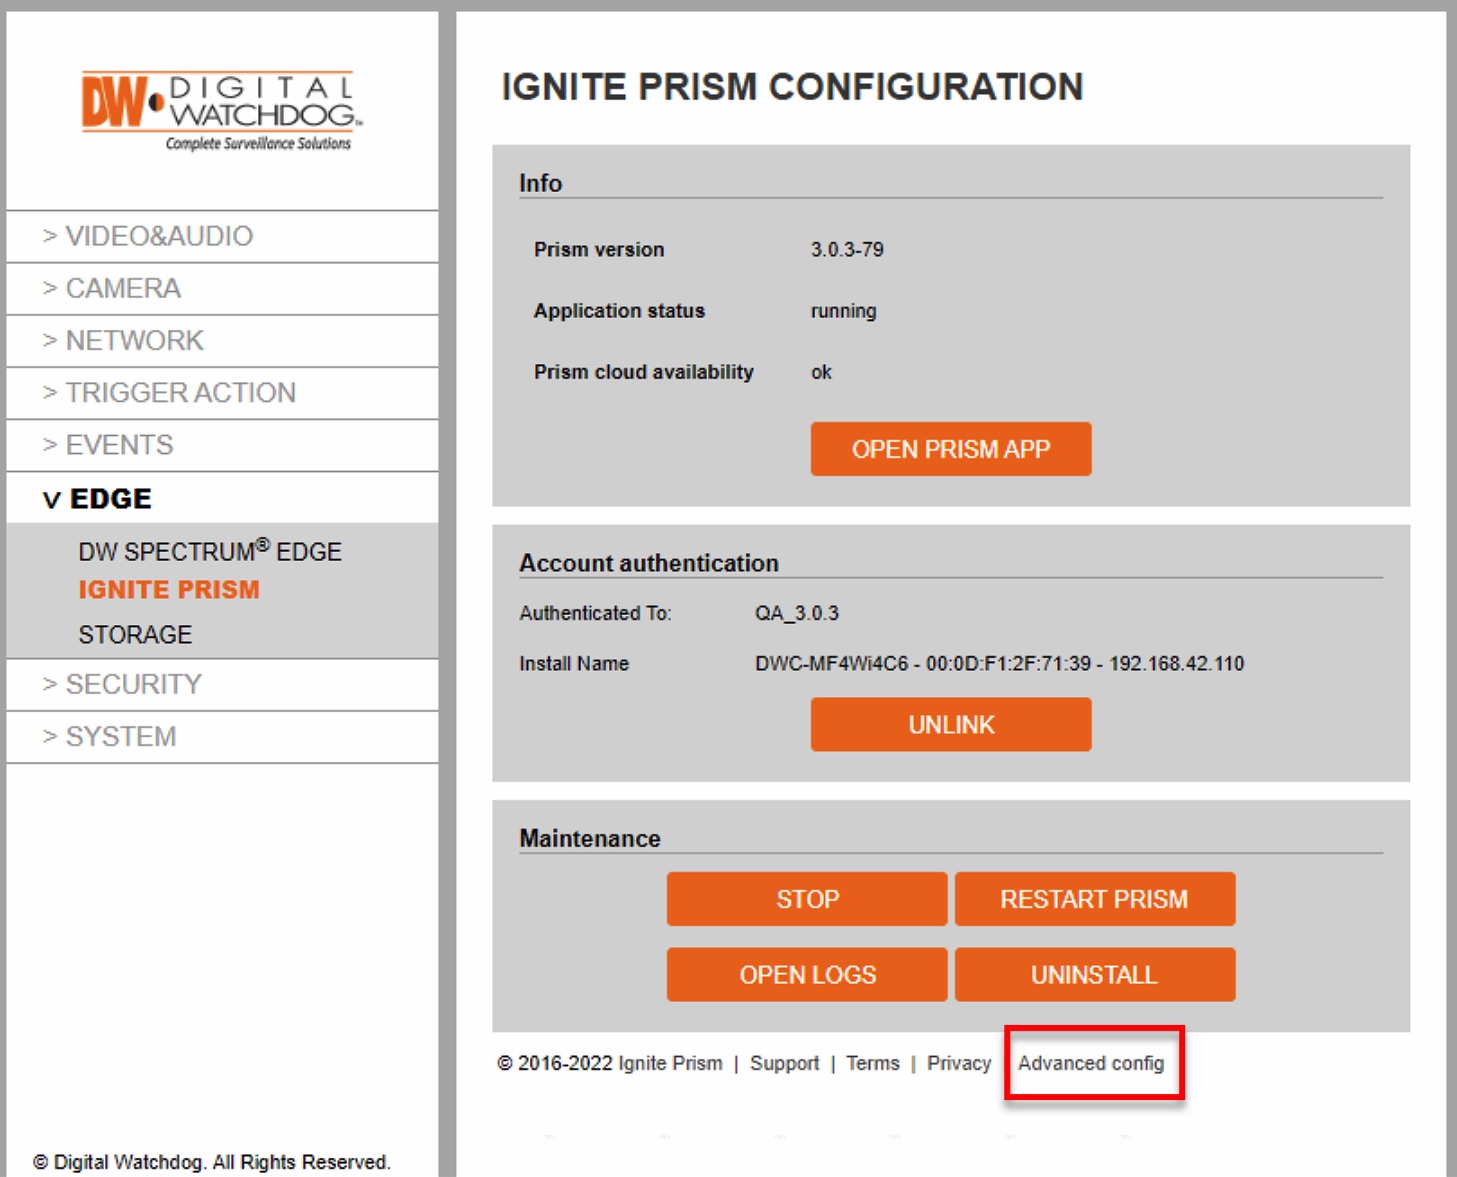Collapse the EDGE menu section
1457x1177 pixels.
pyautogui.click(x=222, y=498)
